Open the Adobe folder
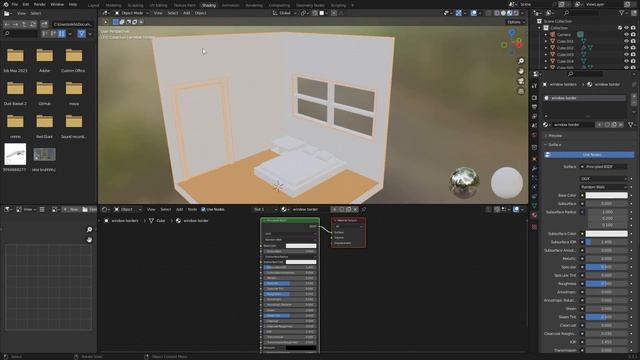This screenshot has height=360, width=640. pyautogui.click(x=44, y=60)
